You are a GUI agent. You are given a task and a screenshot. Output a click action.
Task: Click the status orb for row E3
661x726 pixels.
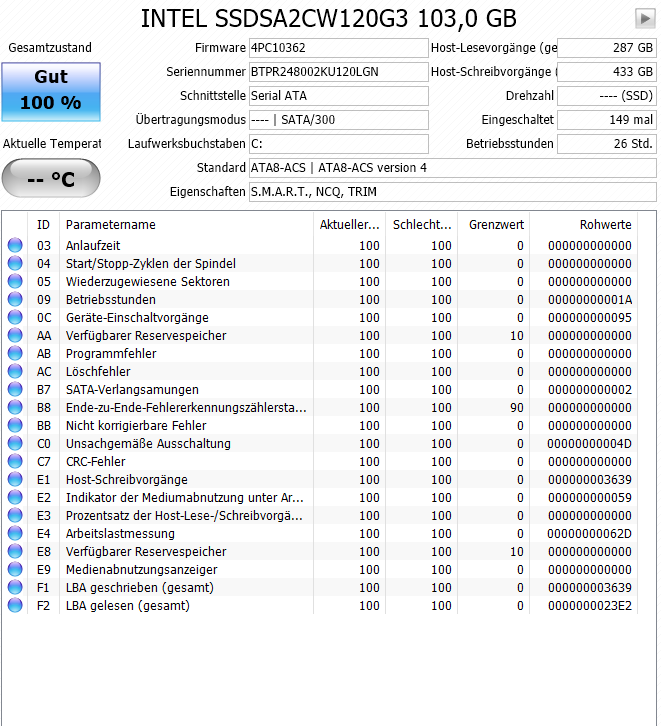pos(15,516)
